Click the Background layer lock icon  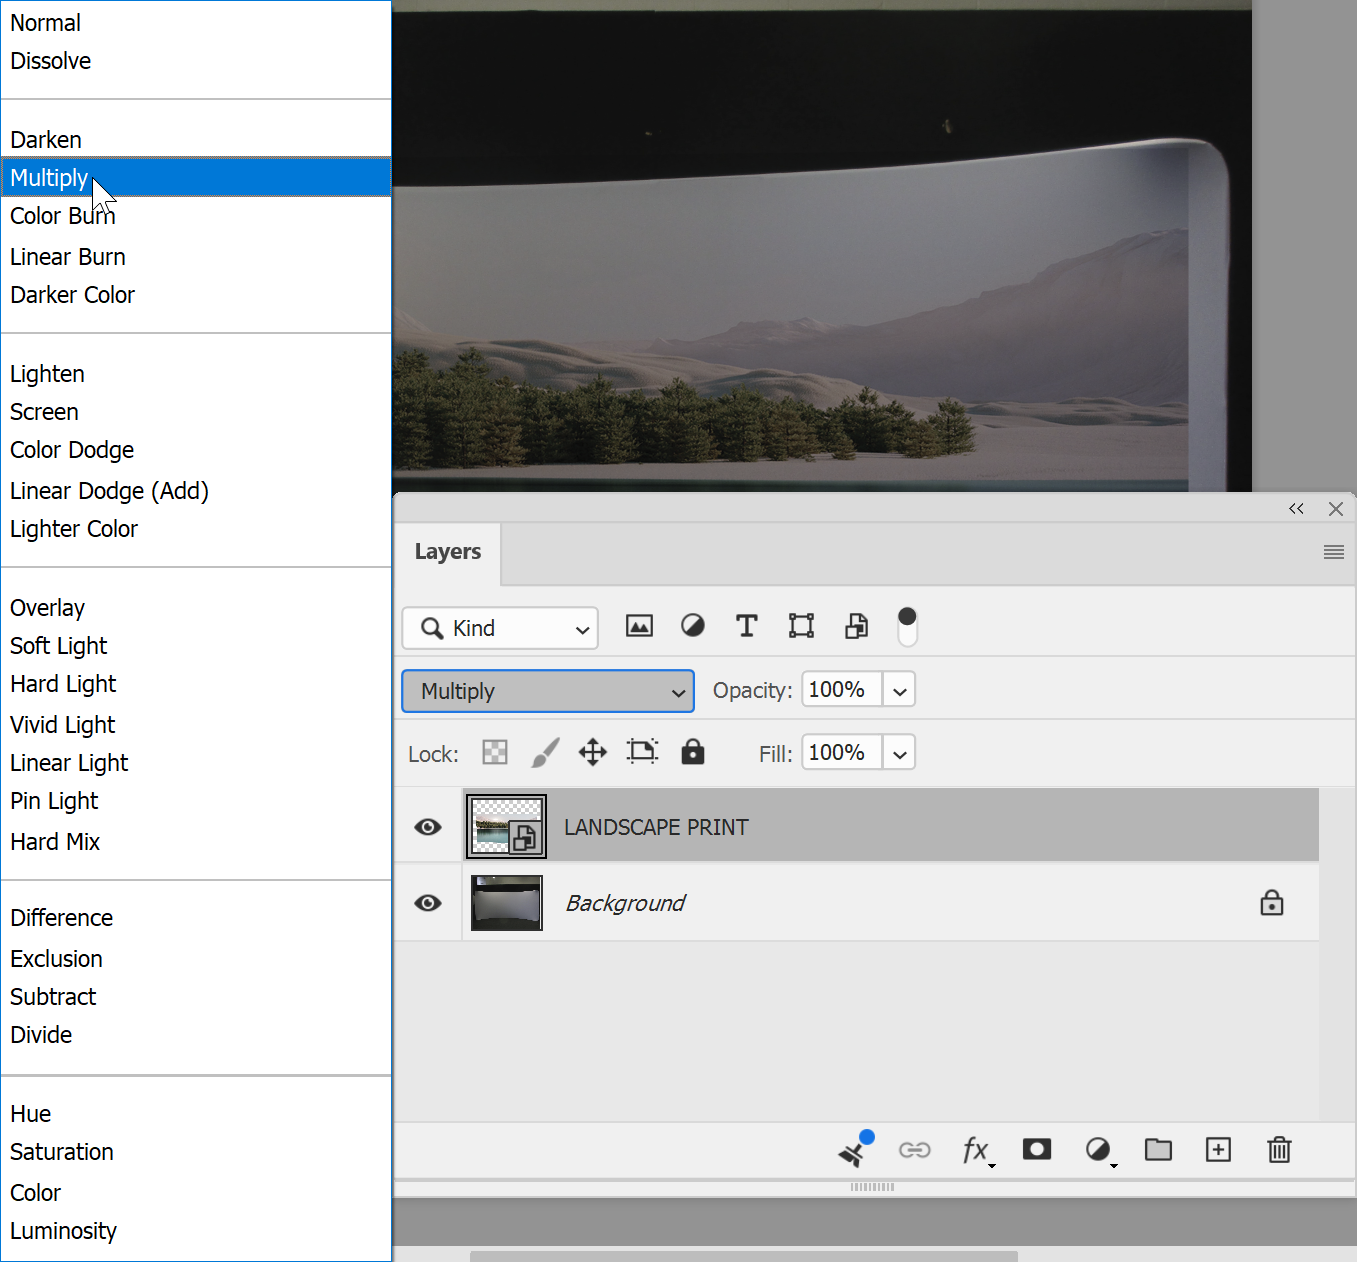[1272, 903]
